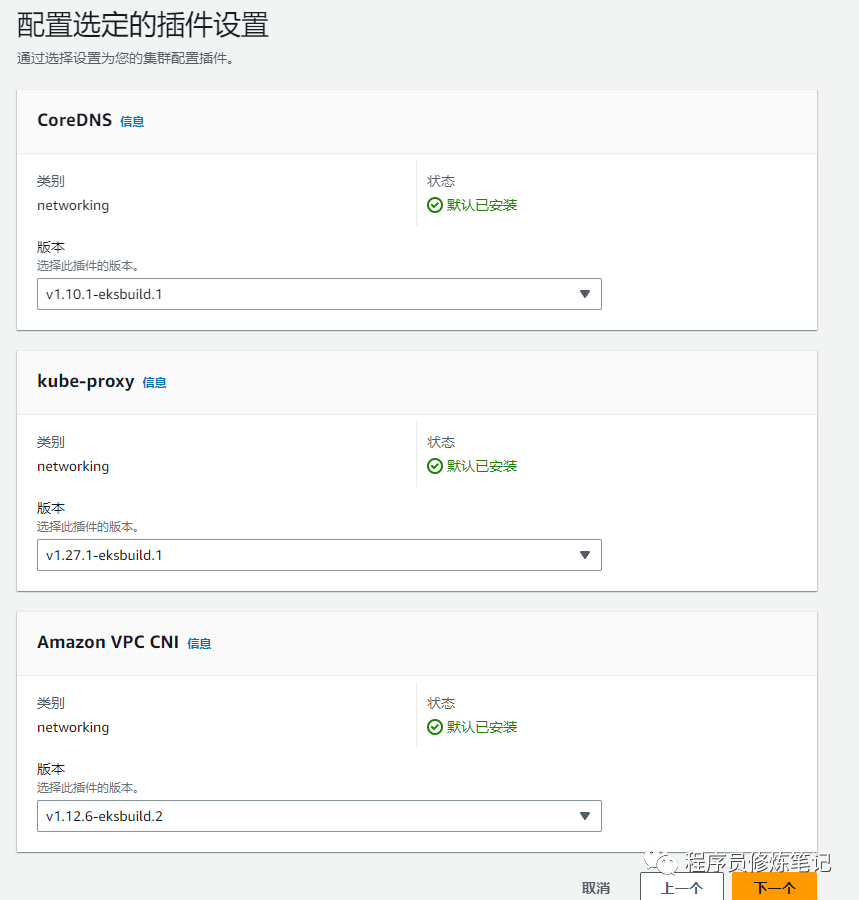Click the kube-proxy 默认已安装 status text
The image size is (859, 900).
point(482,466)
